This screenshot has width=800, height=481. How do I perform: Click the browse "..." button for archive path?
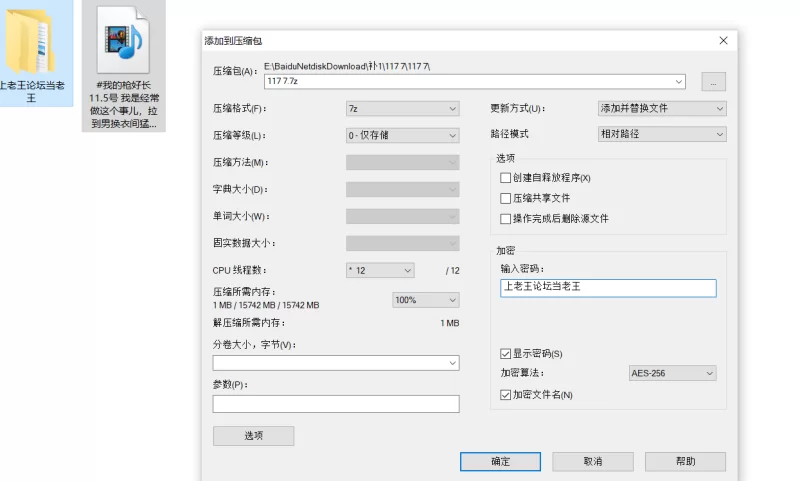[713, 82]
